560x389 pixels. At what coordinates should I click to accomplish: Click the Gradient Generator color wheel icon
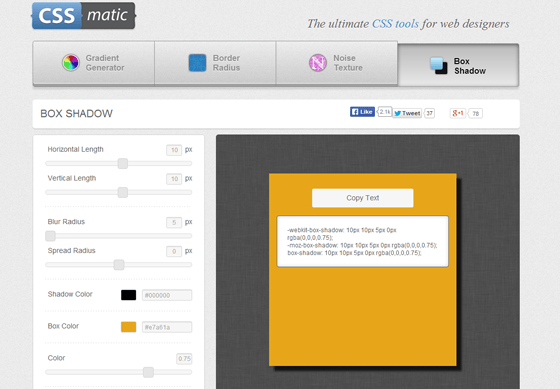71,63
